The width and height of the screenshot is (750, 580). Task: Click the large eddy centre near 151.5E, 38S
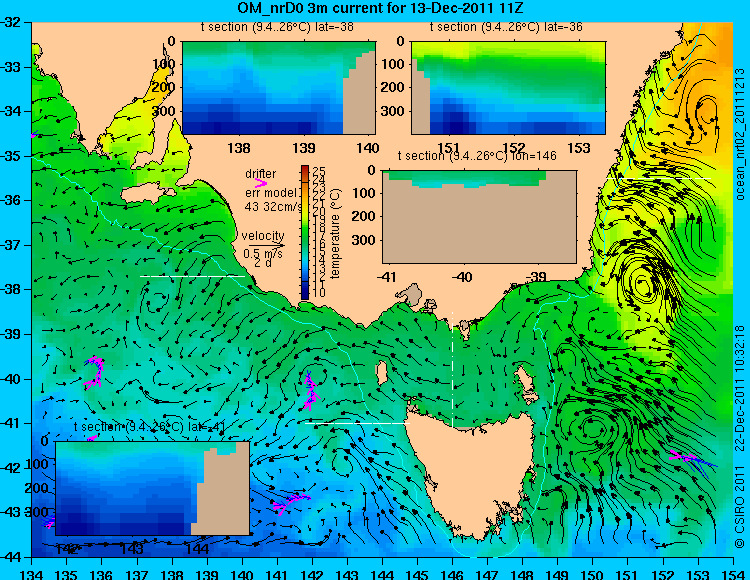[x=644, y=285]
